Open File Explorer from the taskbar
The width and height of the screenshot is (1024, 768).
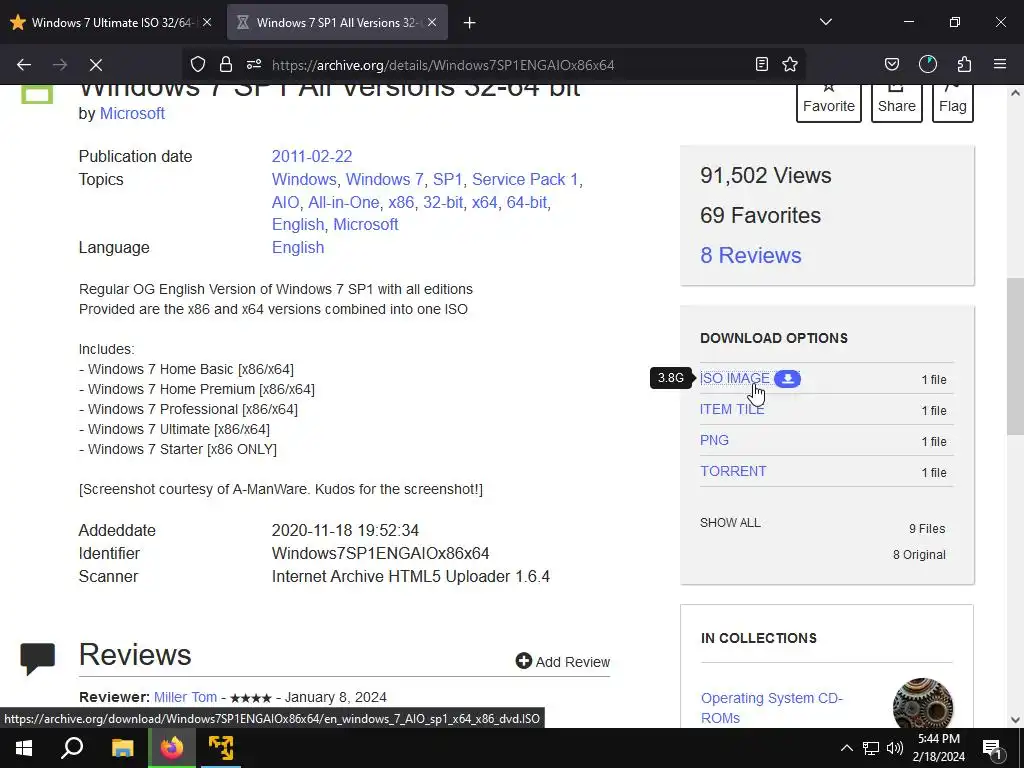click(122, 748)
